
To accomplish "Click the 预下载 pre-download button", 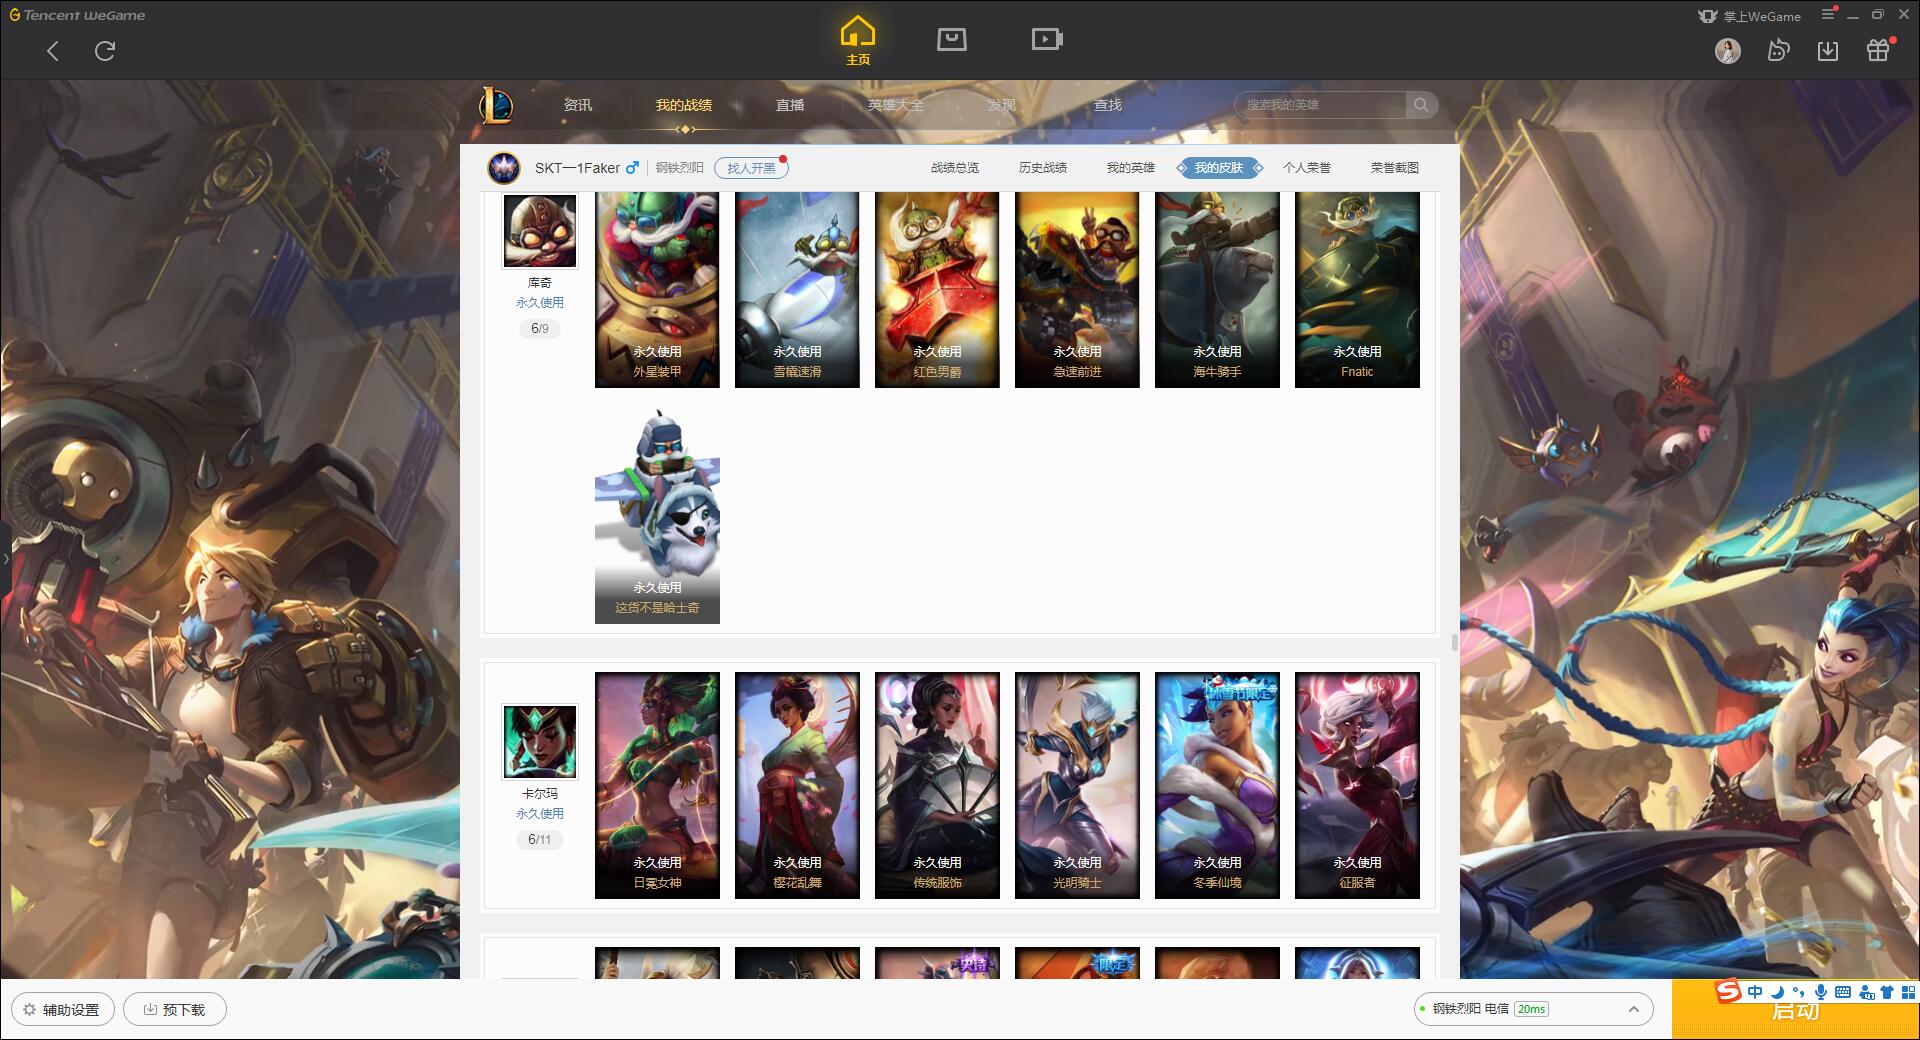I will pos(175,1009).
